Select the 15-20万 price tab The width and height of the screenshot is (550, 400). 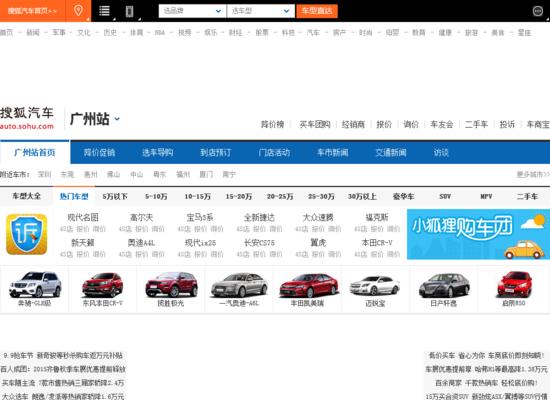click(239, 196)
